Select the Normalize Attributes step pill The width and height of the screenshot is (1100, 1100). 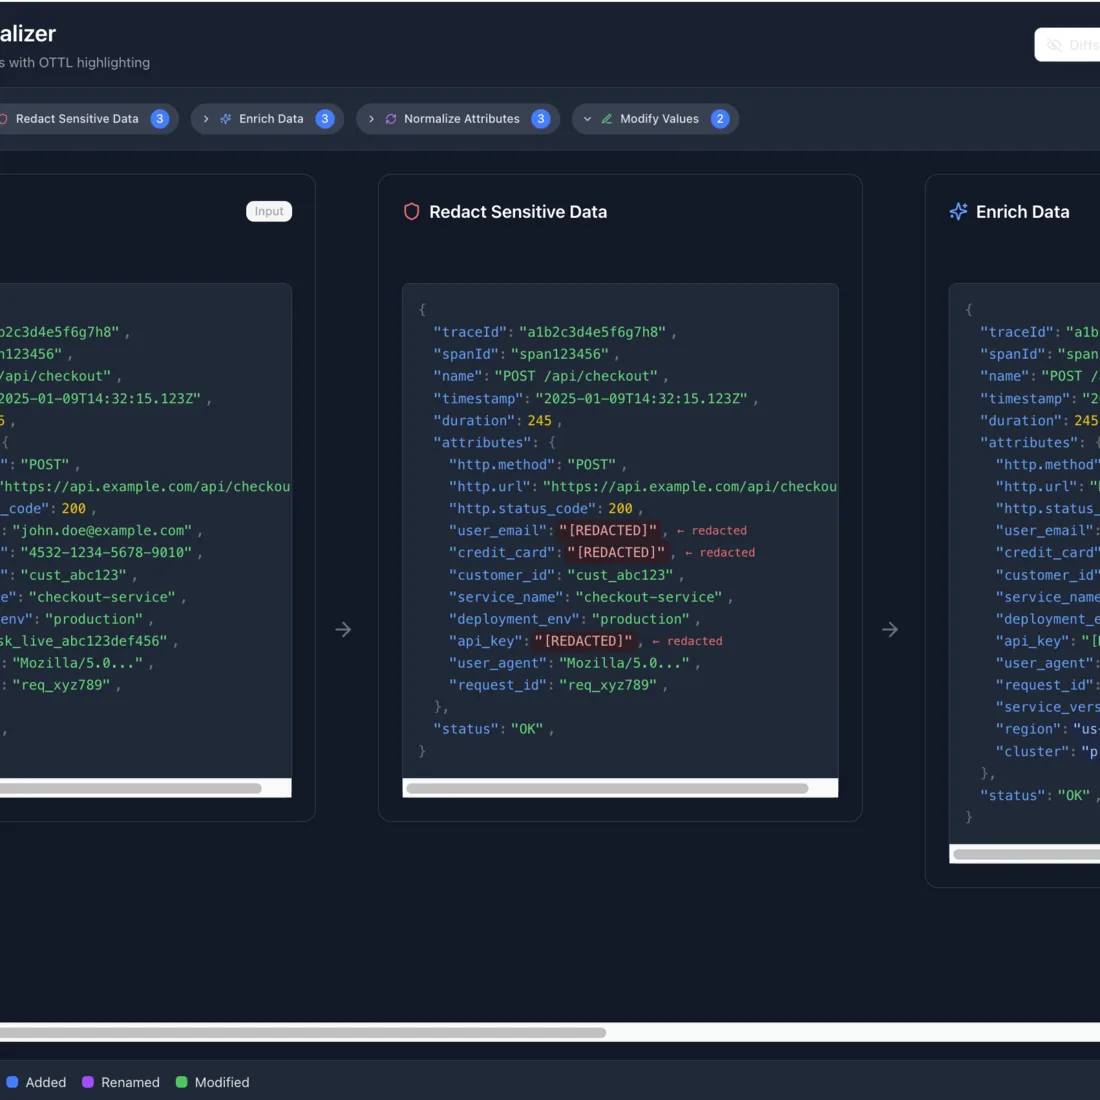click(458, 119)
